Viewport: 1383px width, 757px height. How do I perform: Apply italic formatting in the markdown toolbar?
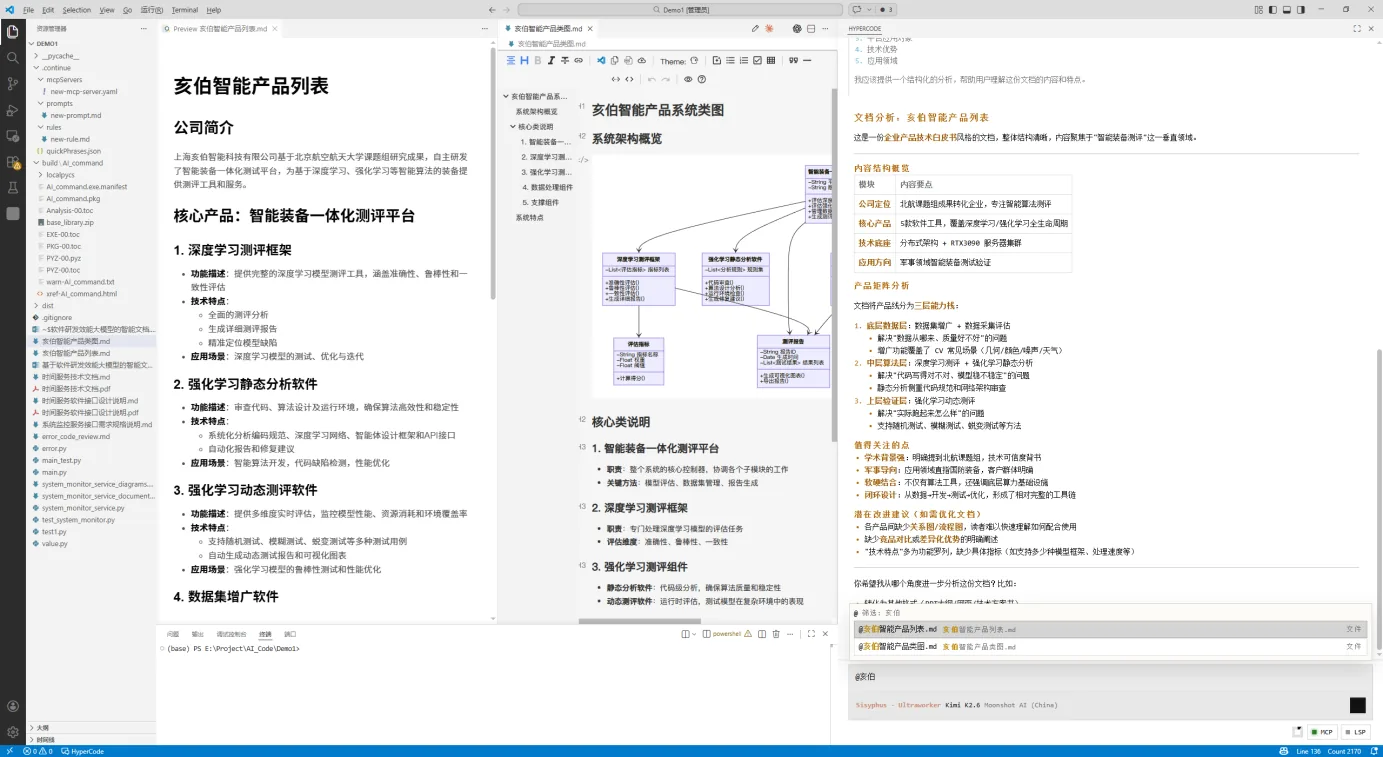click(551, 60)
